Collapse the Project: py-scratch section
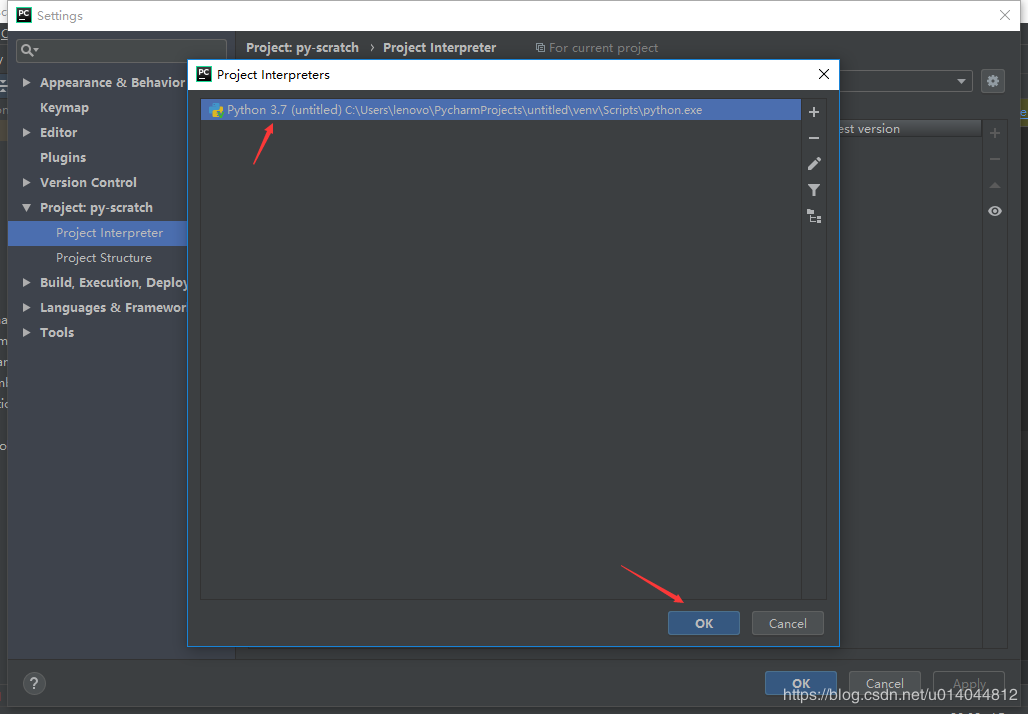 [x=26, y=208]
